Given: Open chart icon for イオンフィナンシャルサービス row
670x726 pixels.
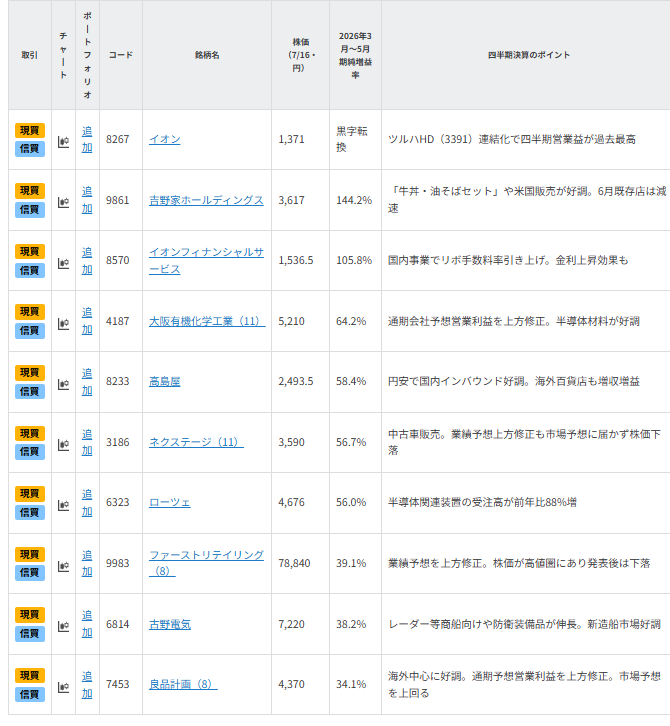Looking at the screenshot, I should 63,263.
